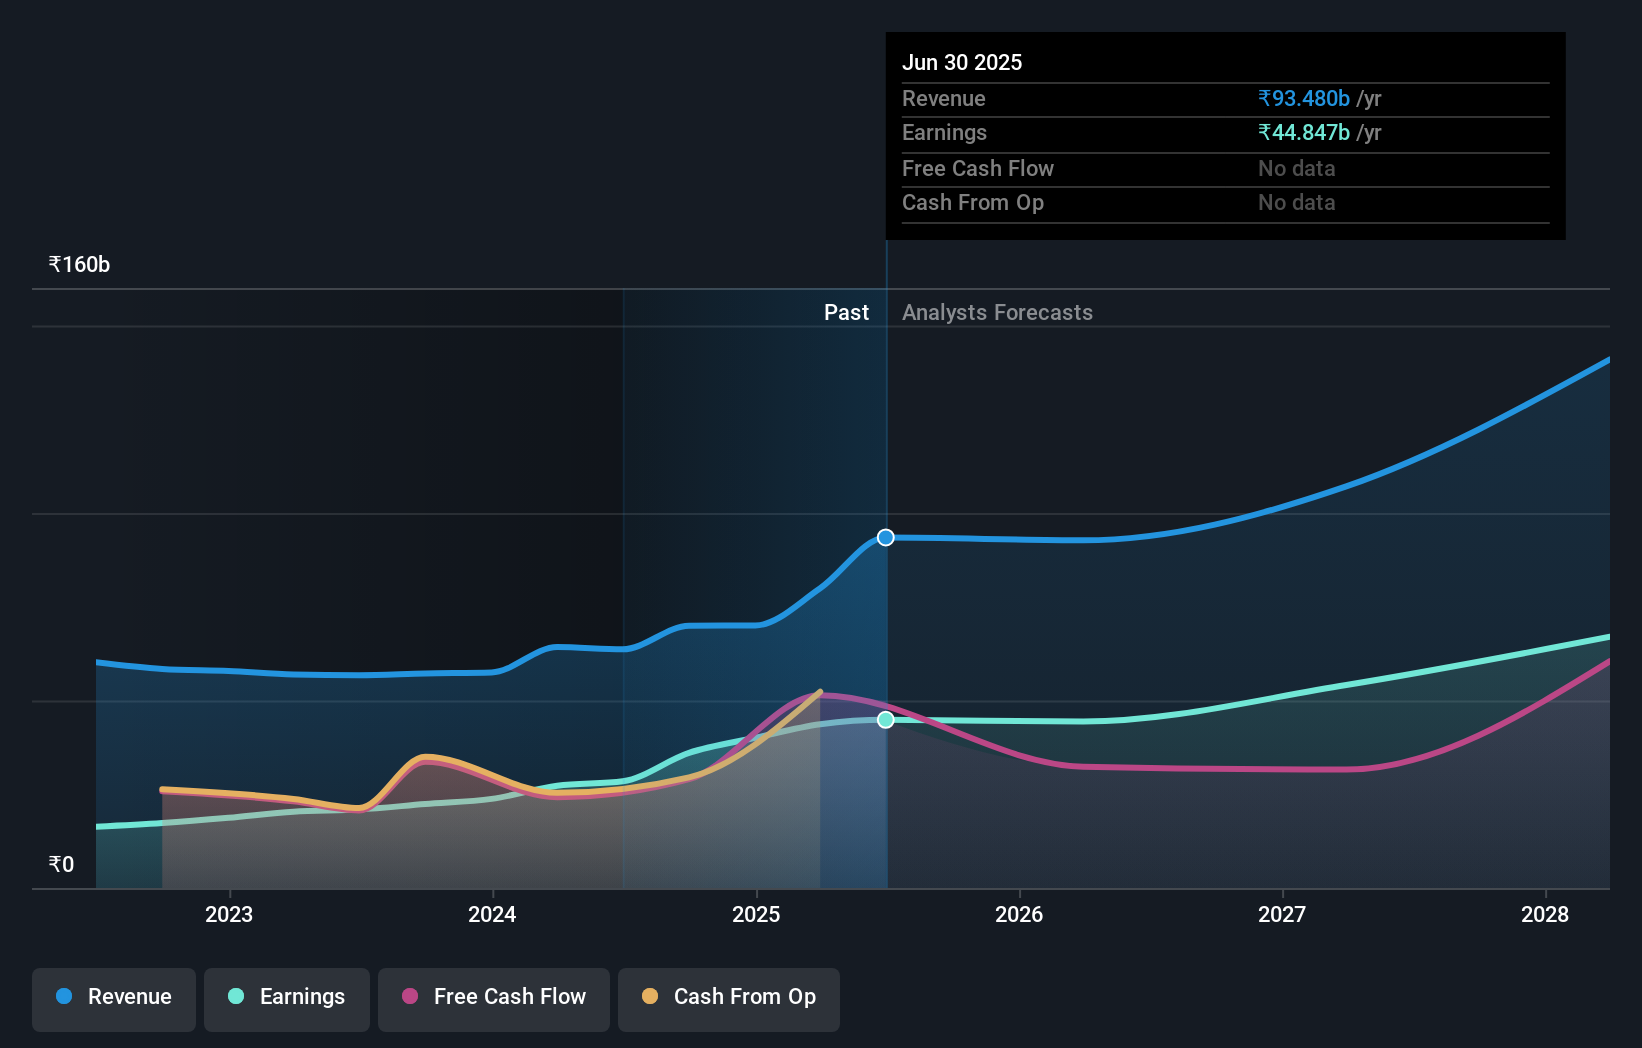Click the Free Cash Flow legend button
The height and width of the screenshot is (1048, 1642).
pyautogui.click(x=493, y=999)
